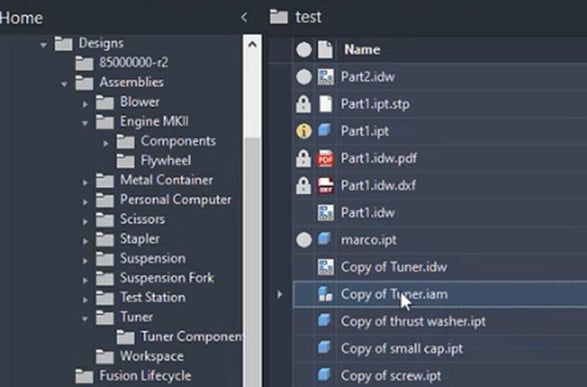
Task: Click the status circle in the column header
Action: (304, 49)
